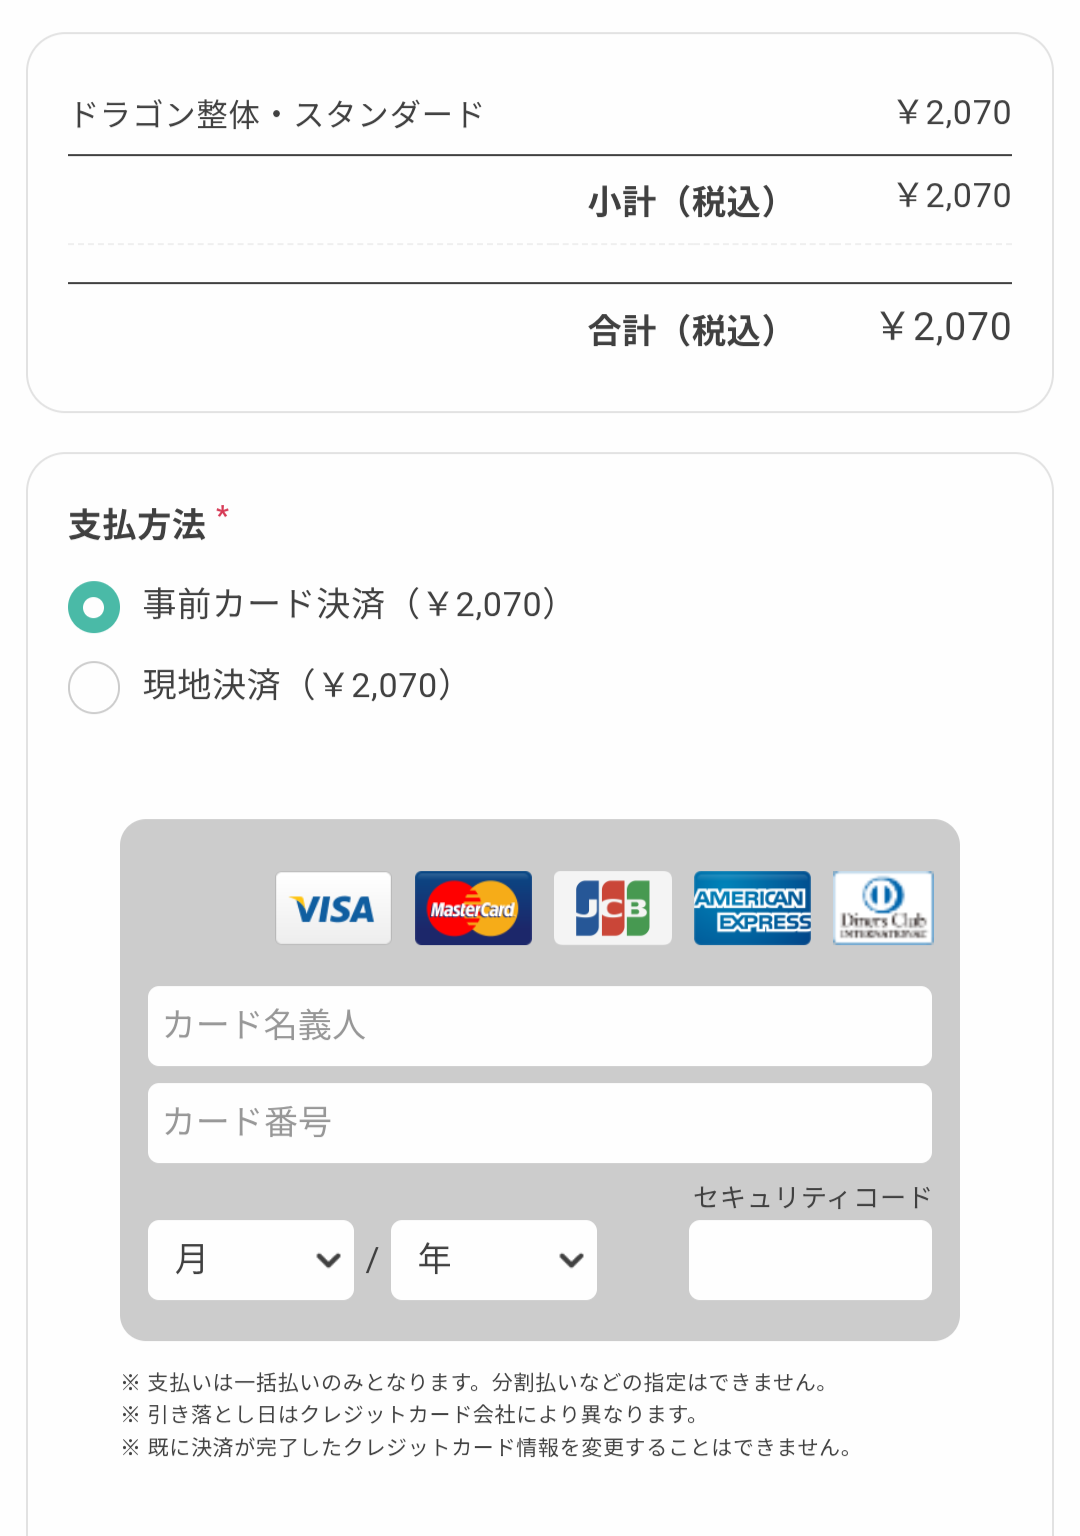Click the chevron arrow on month selector

coord(328,1260)
